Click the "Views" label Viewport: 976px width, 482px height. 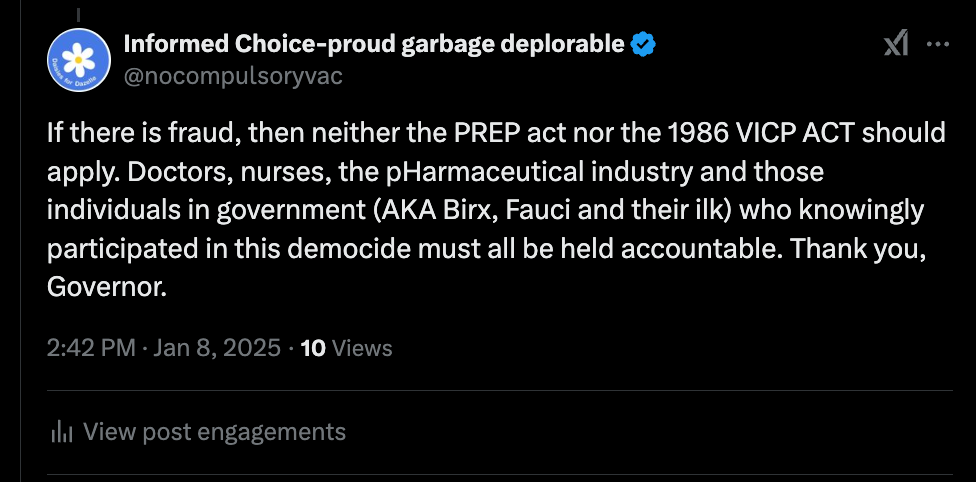pyautogui.click(x=361, y=348)
